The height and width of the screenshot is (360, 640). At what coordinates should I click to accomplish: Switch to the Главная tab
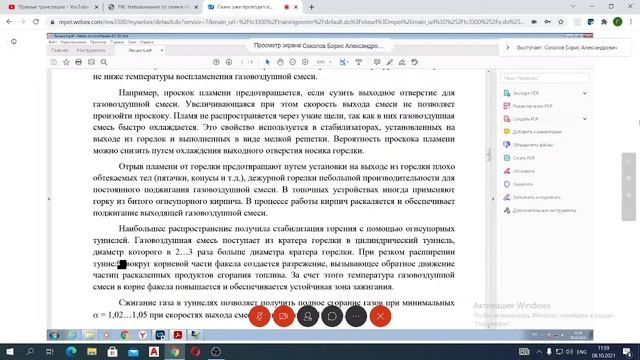point(60,50)
